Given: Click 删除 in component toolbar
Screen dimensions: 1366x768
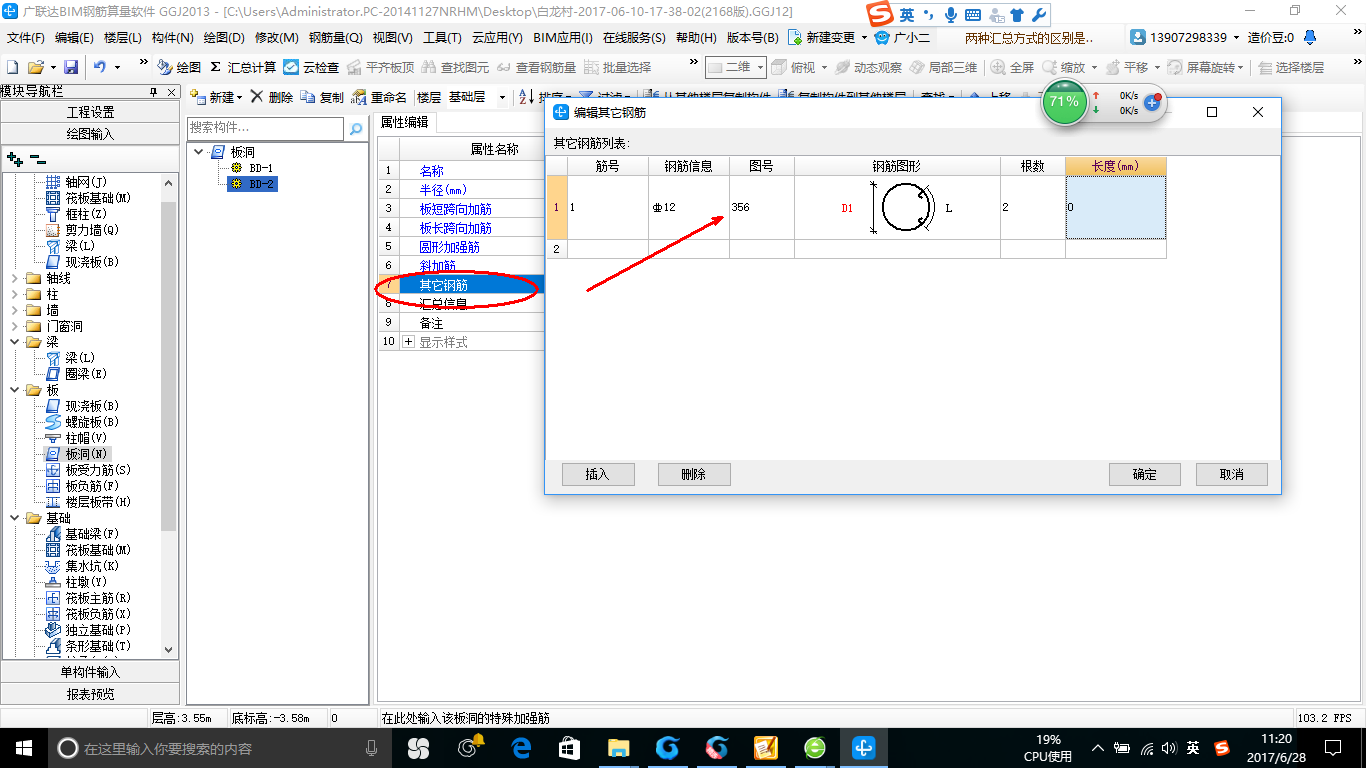Looking at the screenshot, I should [x=272, y=97].
